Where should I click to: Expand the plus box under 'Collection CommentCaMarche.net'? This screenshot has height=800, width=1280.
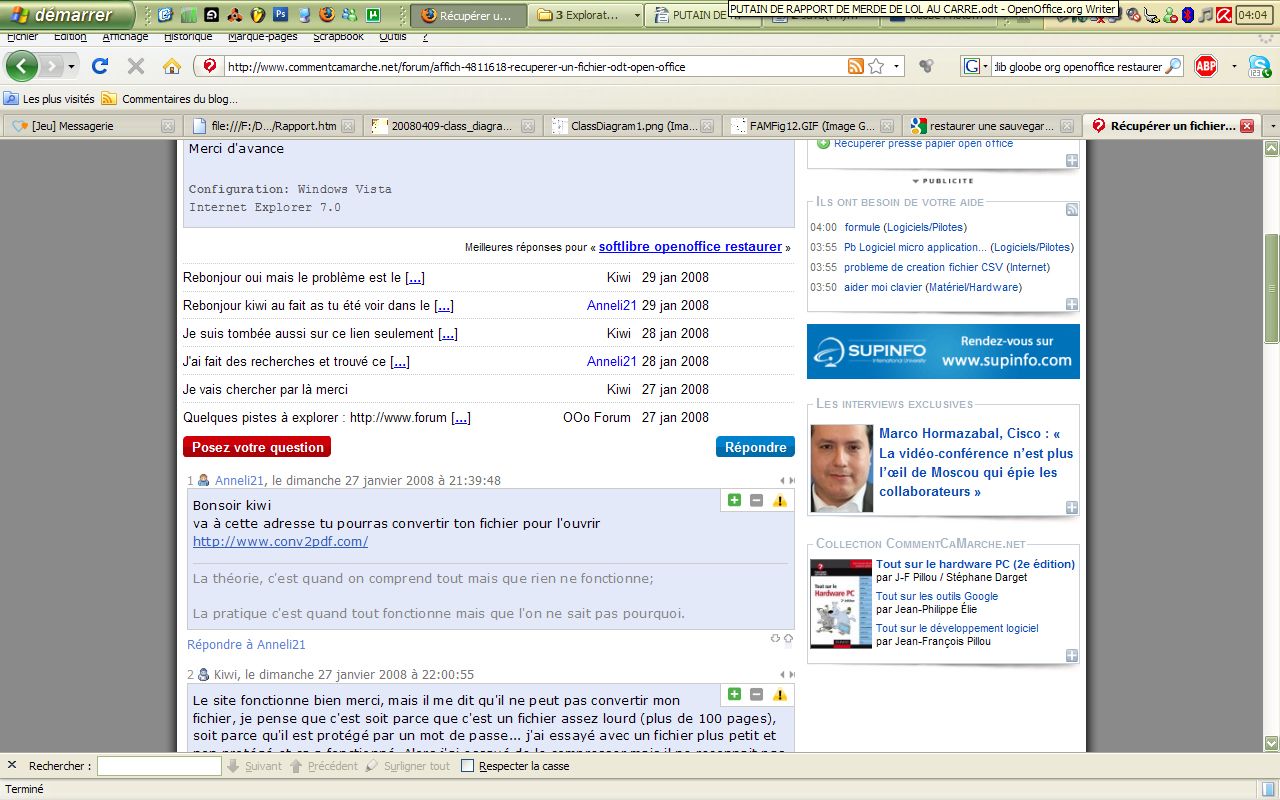[x=1072, y=656]
